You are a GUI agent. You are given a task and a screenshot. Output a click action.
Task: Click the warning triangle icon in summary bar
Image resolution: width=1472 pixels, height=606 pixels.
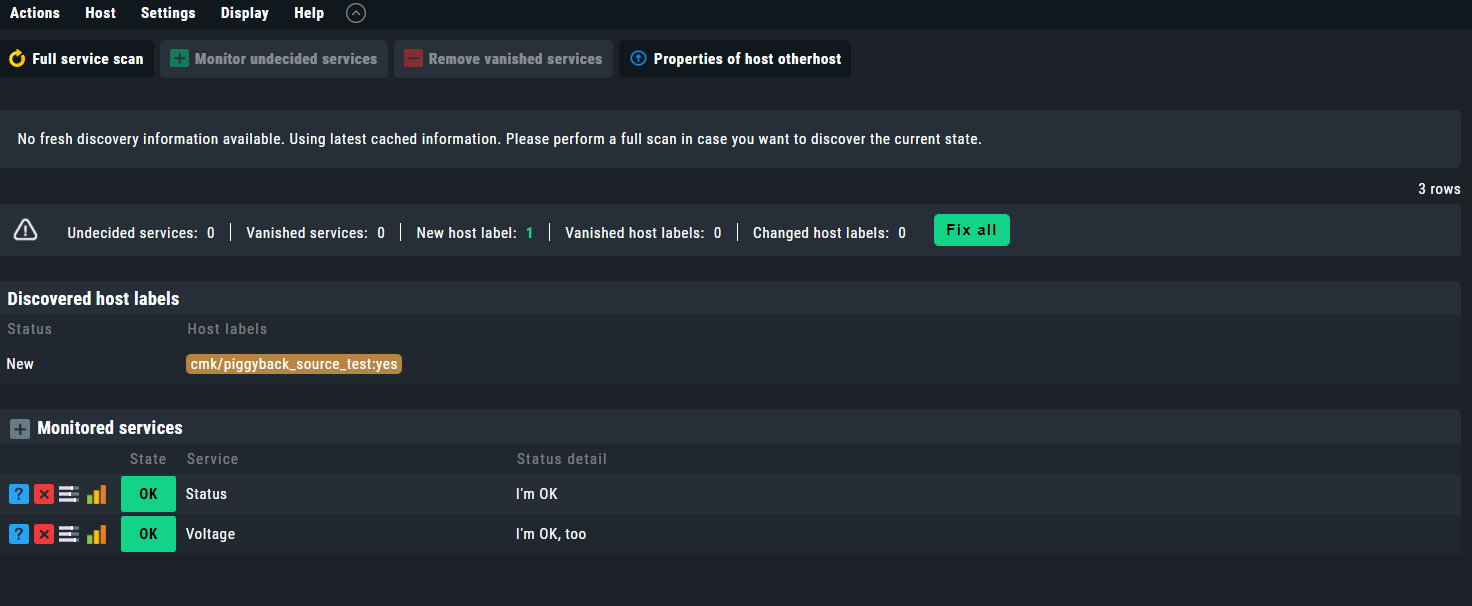pyautogui.click(x=26, y=231)
